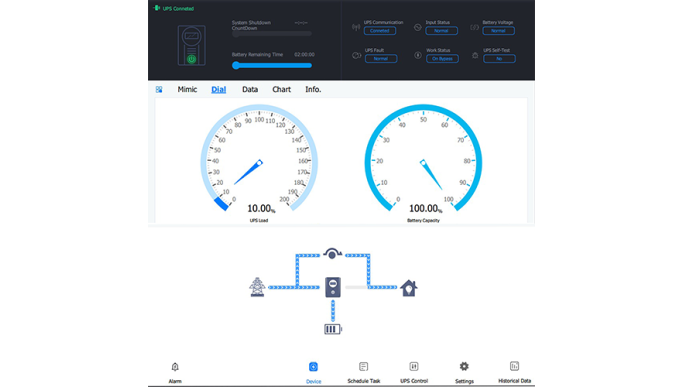Click the grid layout icon beside Mimic
The height and width of the screenshot is (387, 683).
pos(159,89)
